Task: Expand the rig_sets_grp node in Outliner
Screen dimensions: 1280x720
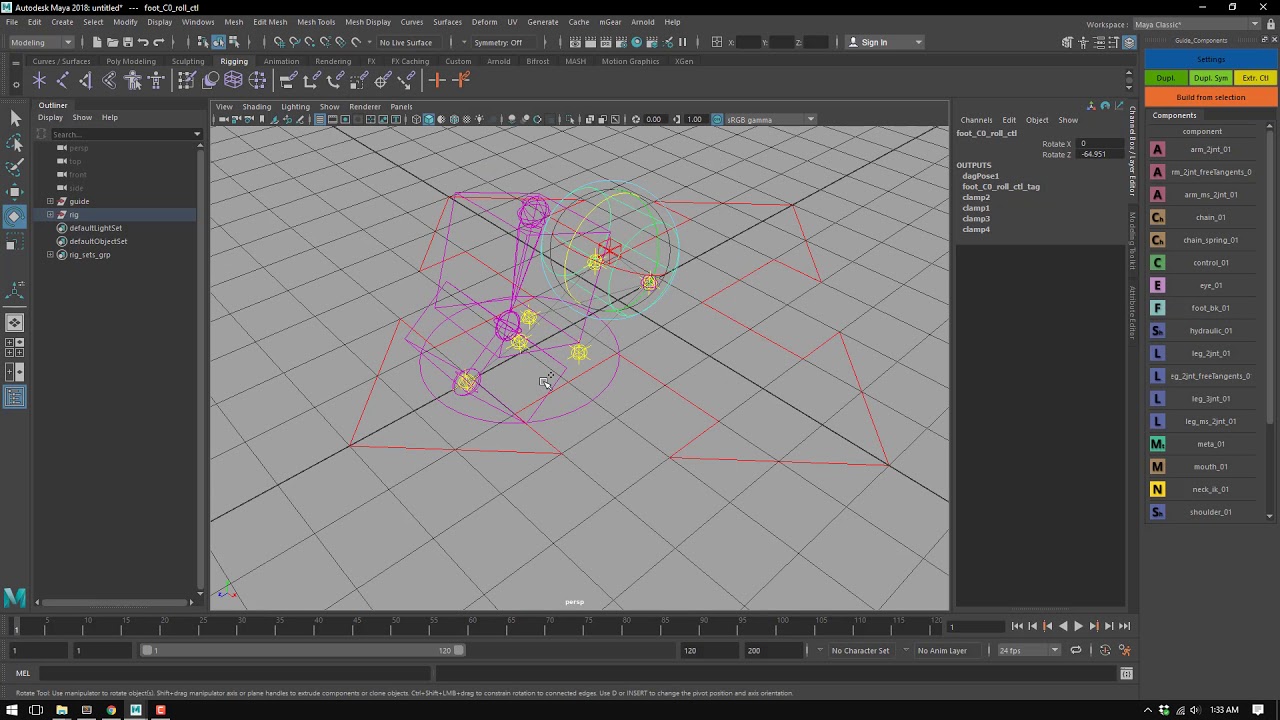Action: [x=50, y=255]
